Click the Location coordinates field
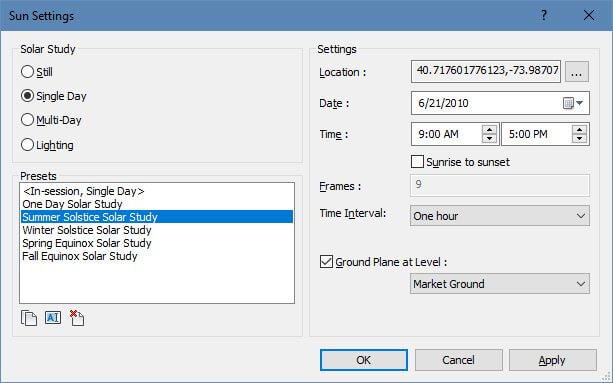 coord(486,72)
